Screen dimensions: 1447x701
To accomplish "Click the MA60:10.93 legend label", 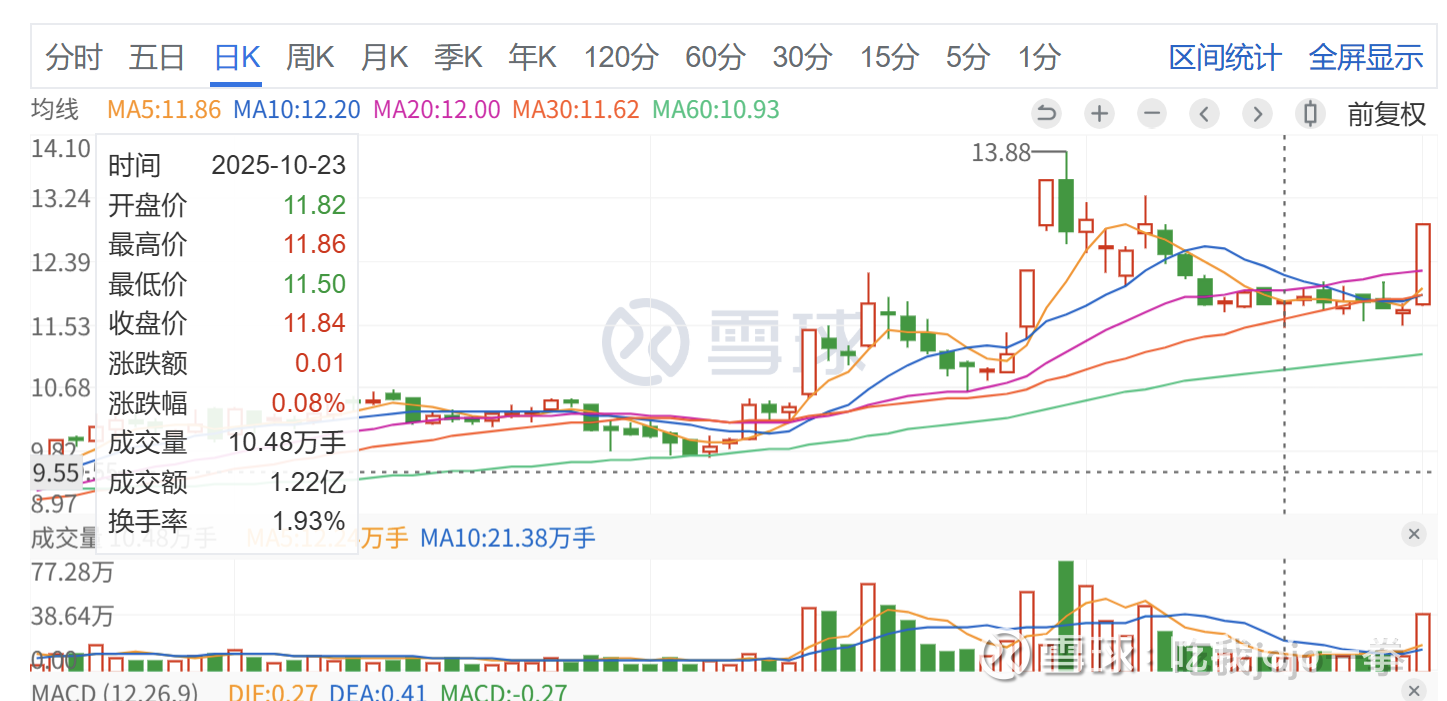I will click(716, 110).
